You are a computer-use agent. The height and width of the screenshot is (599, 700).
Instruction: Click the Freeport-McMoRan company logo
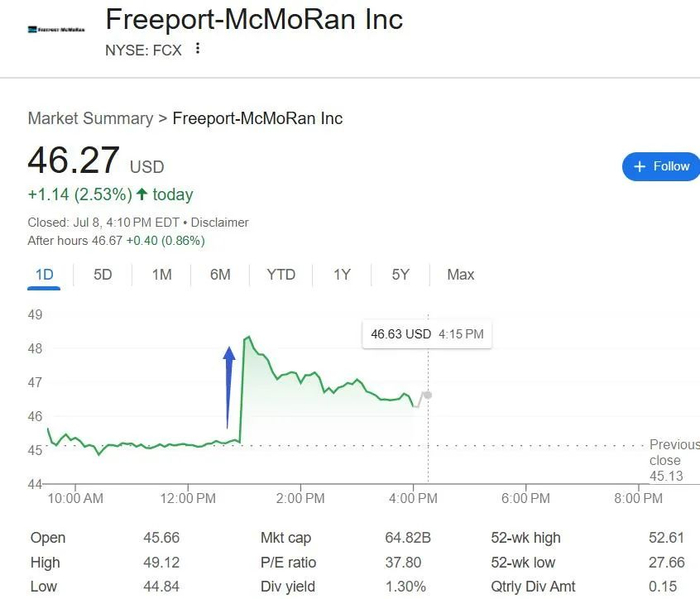click(x=56, y=29)
